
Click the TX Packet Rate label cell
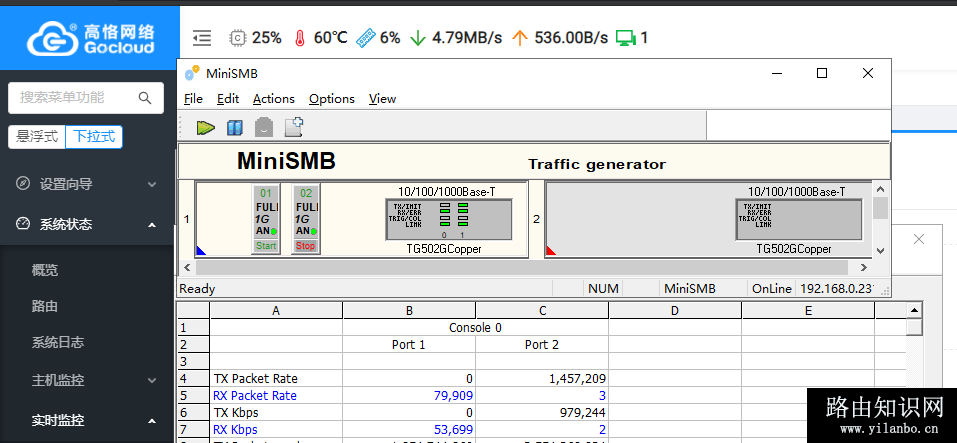click(x=276, y=378)
